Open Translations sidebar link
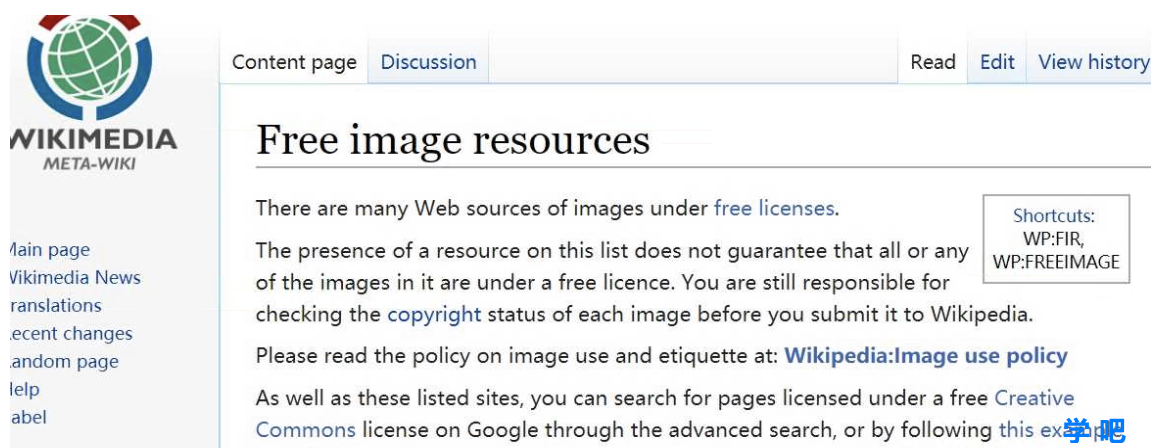Viewport: 1162px width, 448px height. 55,305
